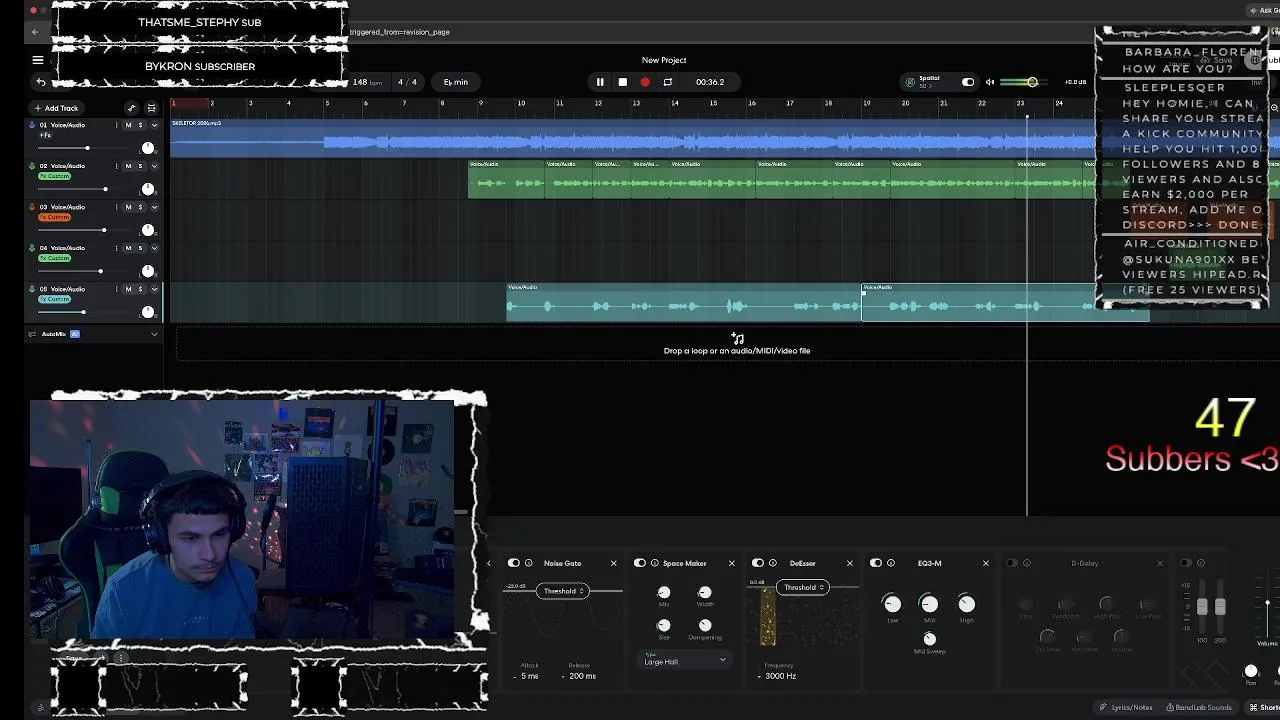1280x720 pixels.
Task: Expand track 05 options chevron
Action: pyautogui.click(x=154, y=289)
